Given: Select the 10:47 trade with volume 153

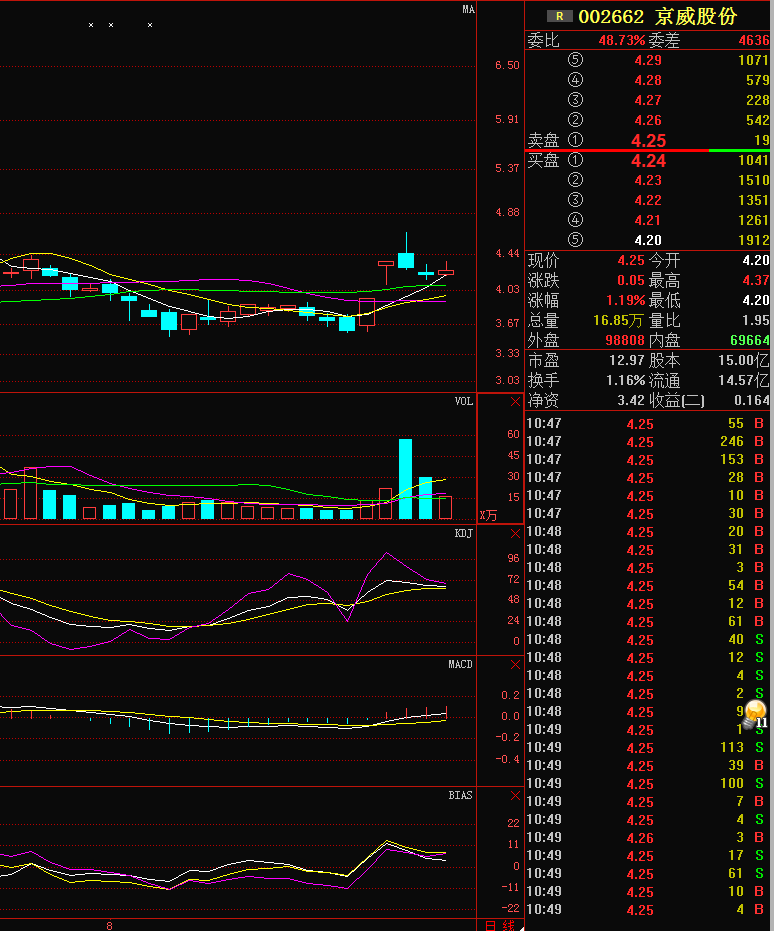Looking at the screenshot, I should pos(648,460).
